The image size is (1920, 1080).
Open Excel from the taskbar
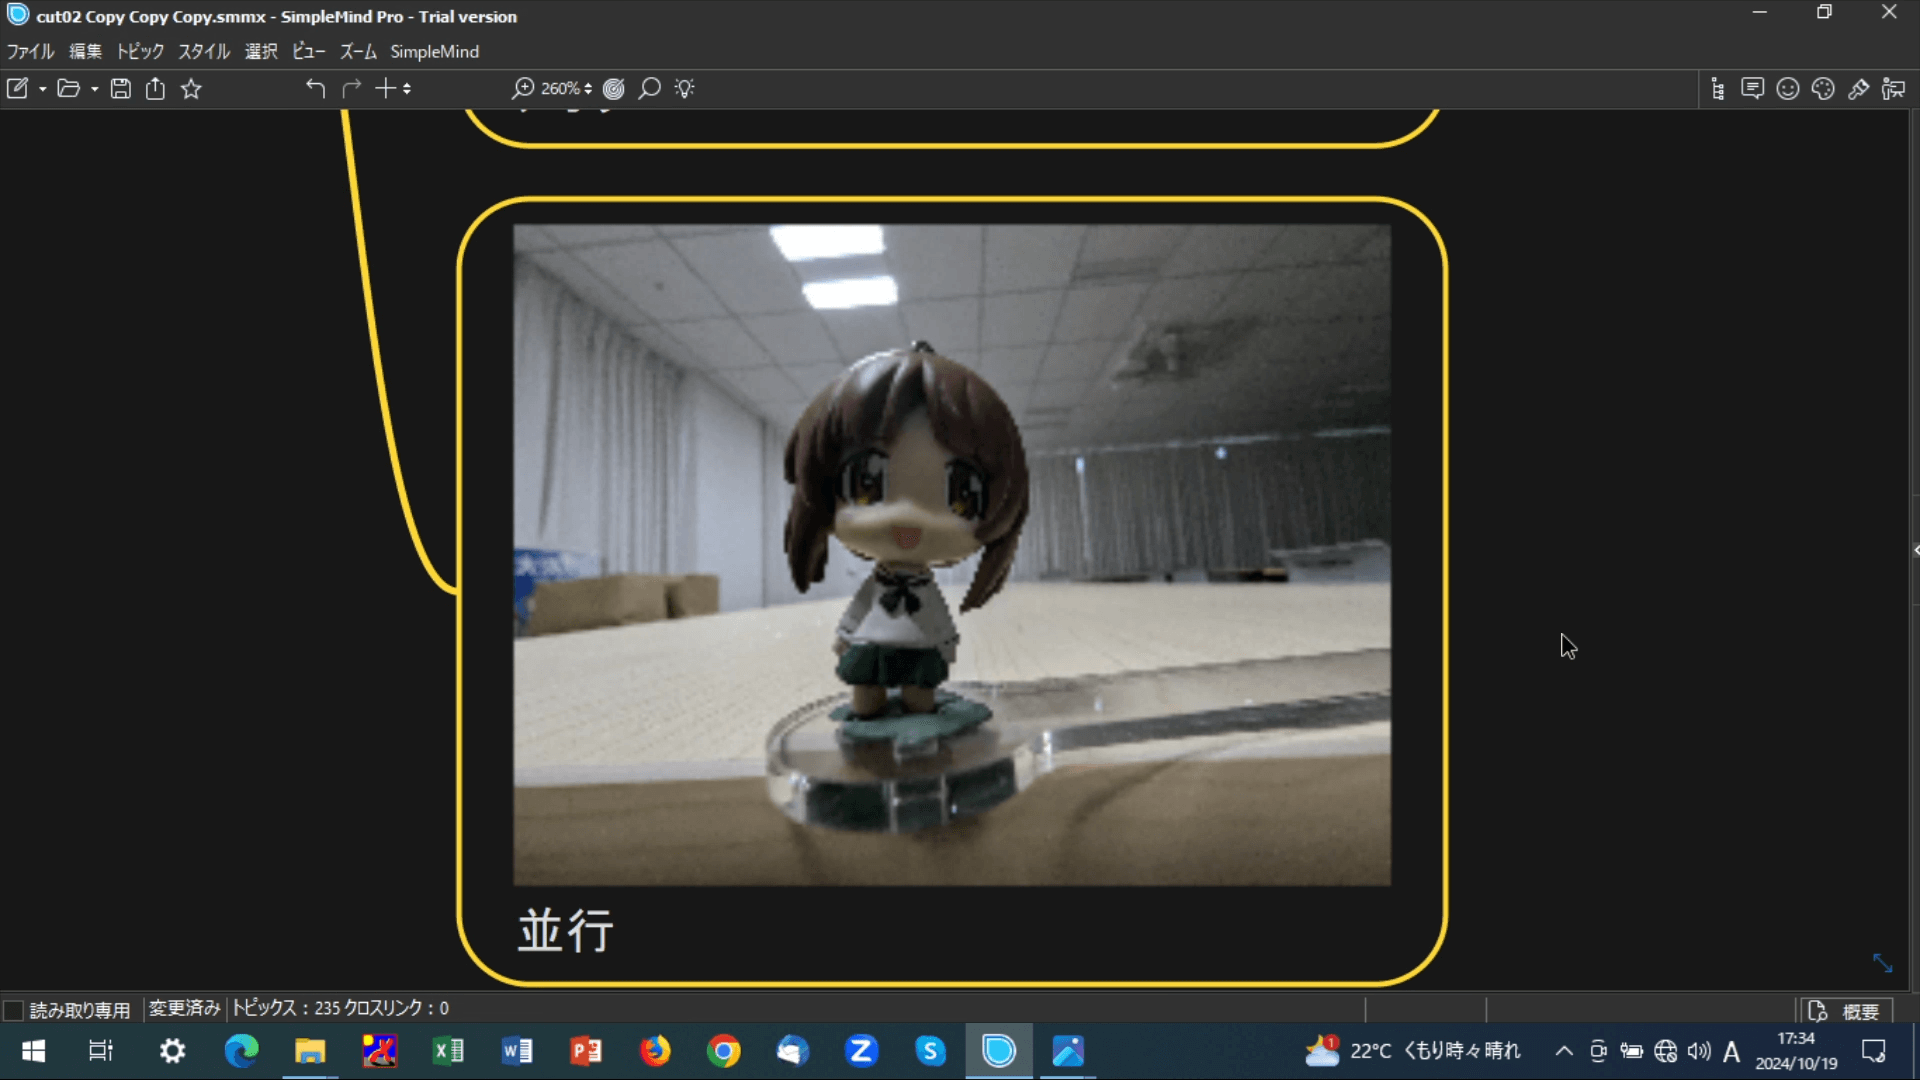point(448,1051)
